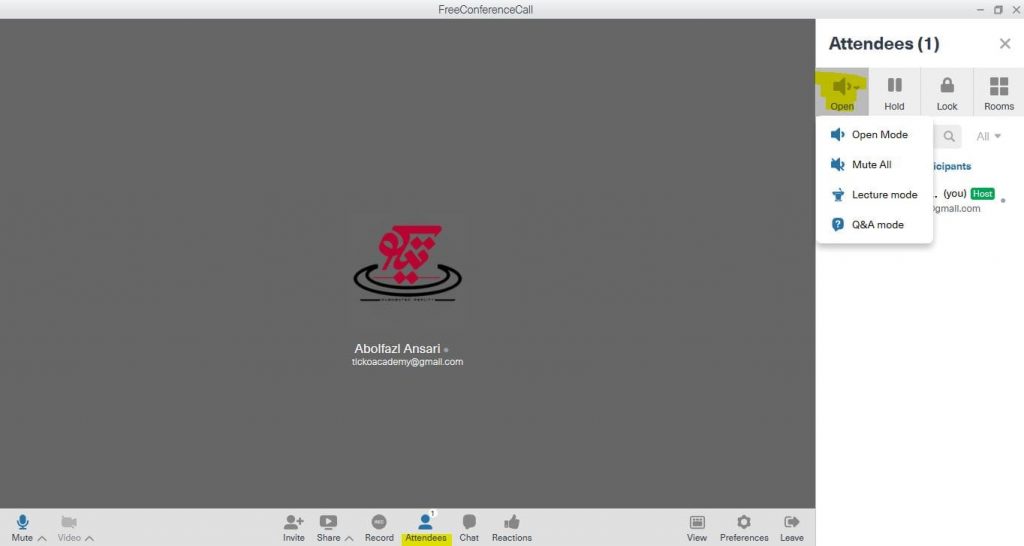1024x546 pixels.
Task: Open breakout Rooms
Action: point(999,92)
